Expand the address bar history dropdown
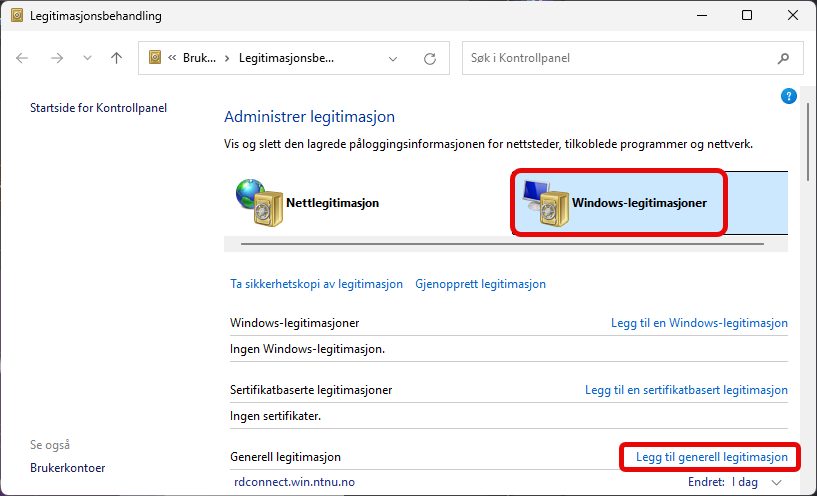Viewport: 817px width, 496px height. [393, 58]
